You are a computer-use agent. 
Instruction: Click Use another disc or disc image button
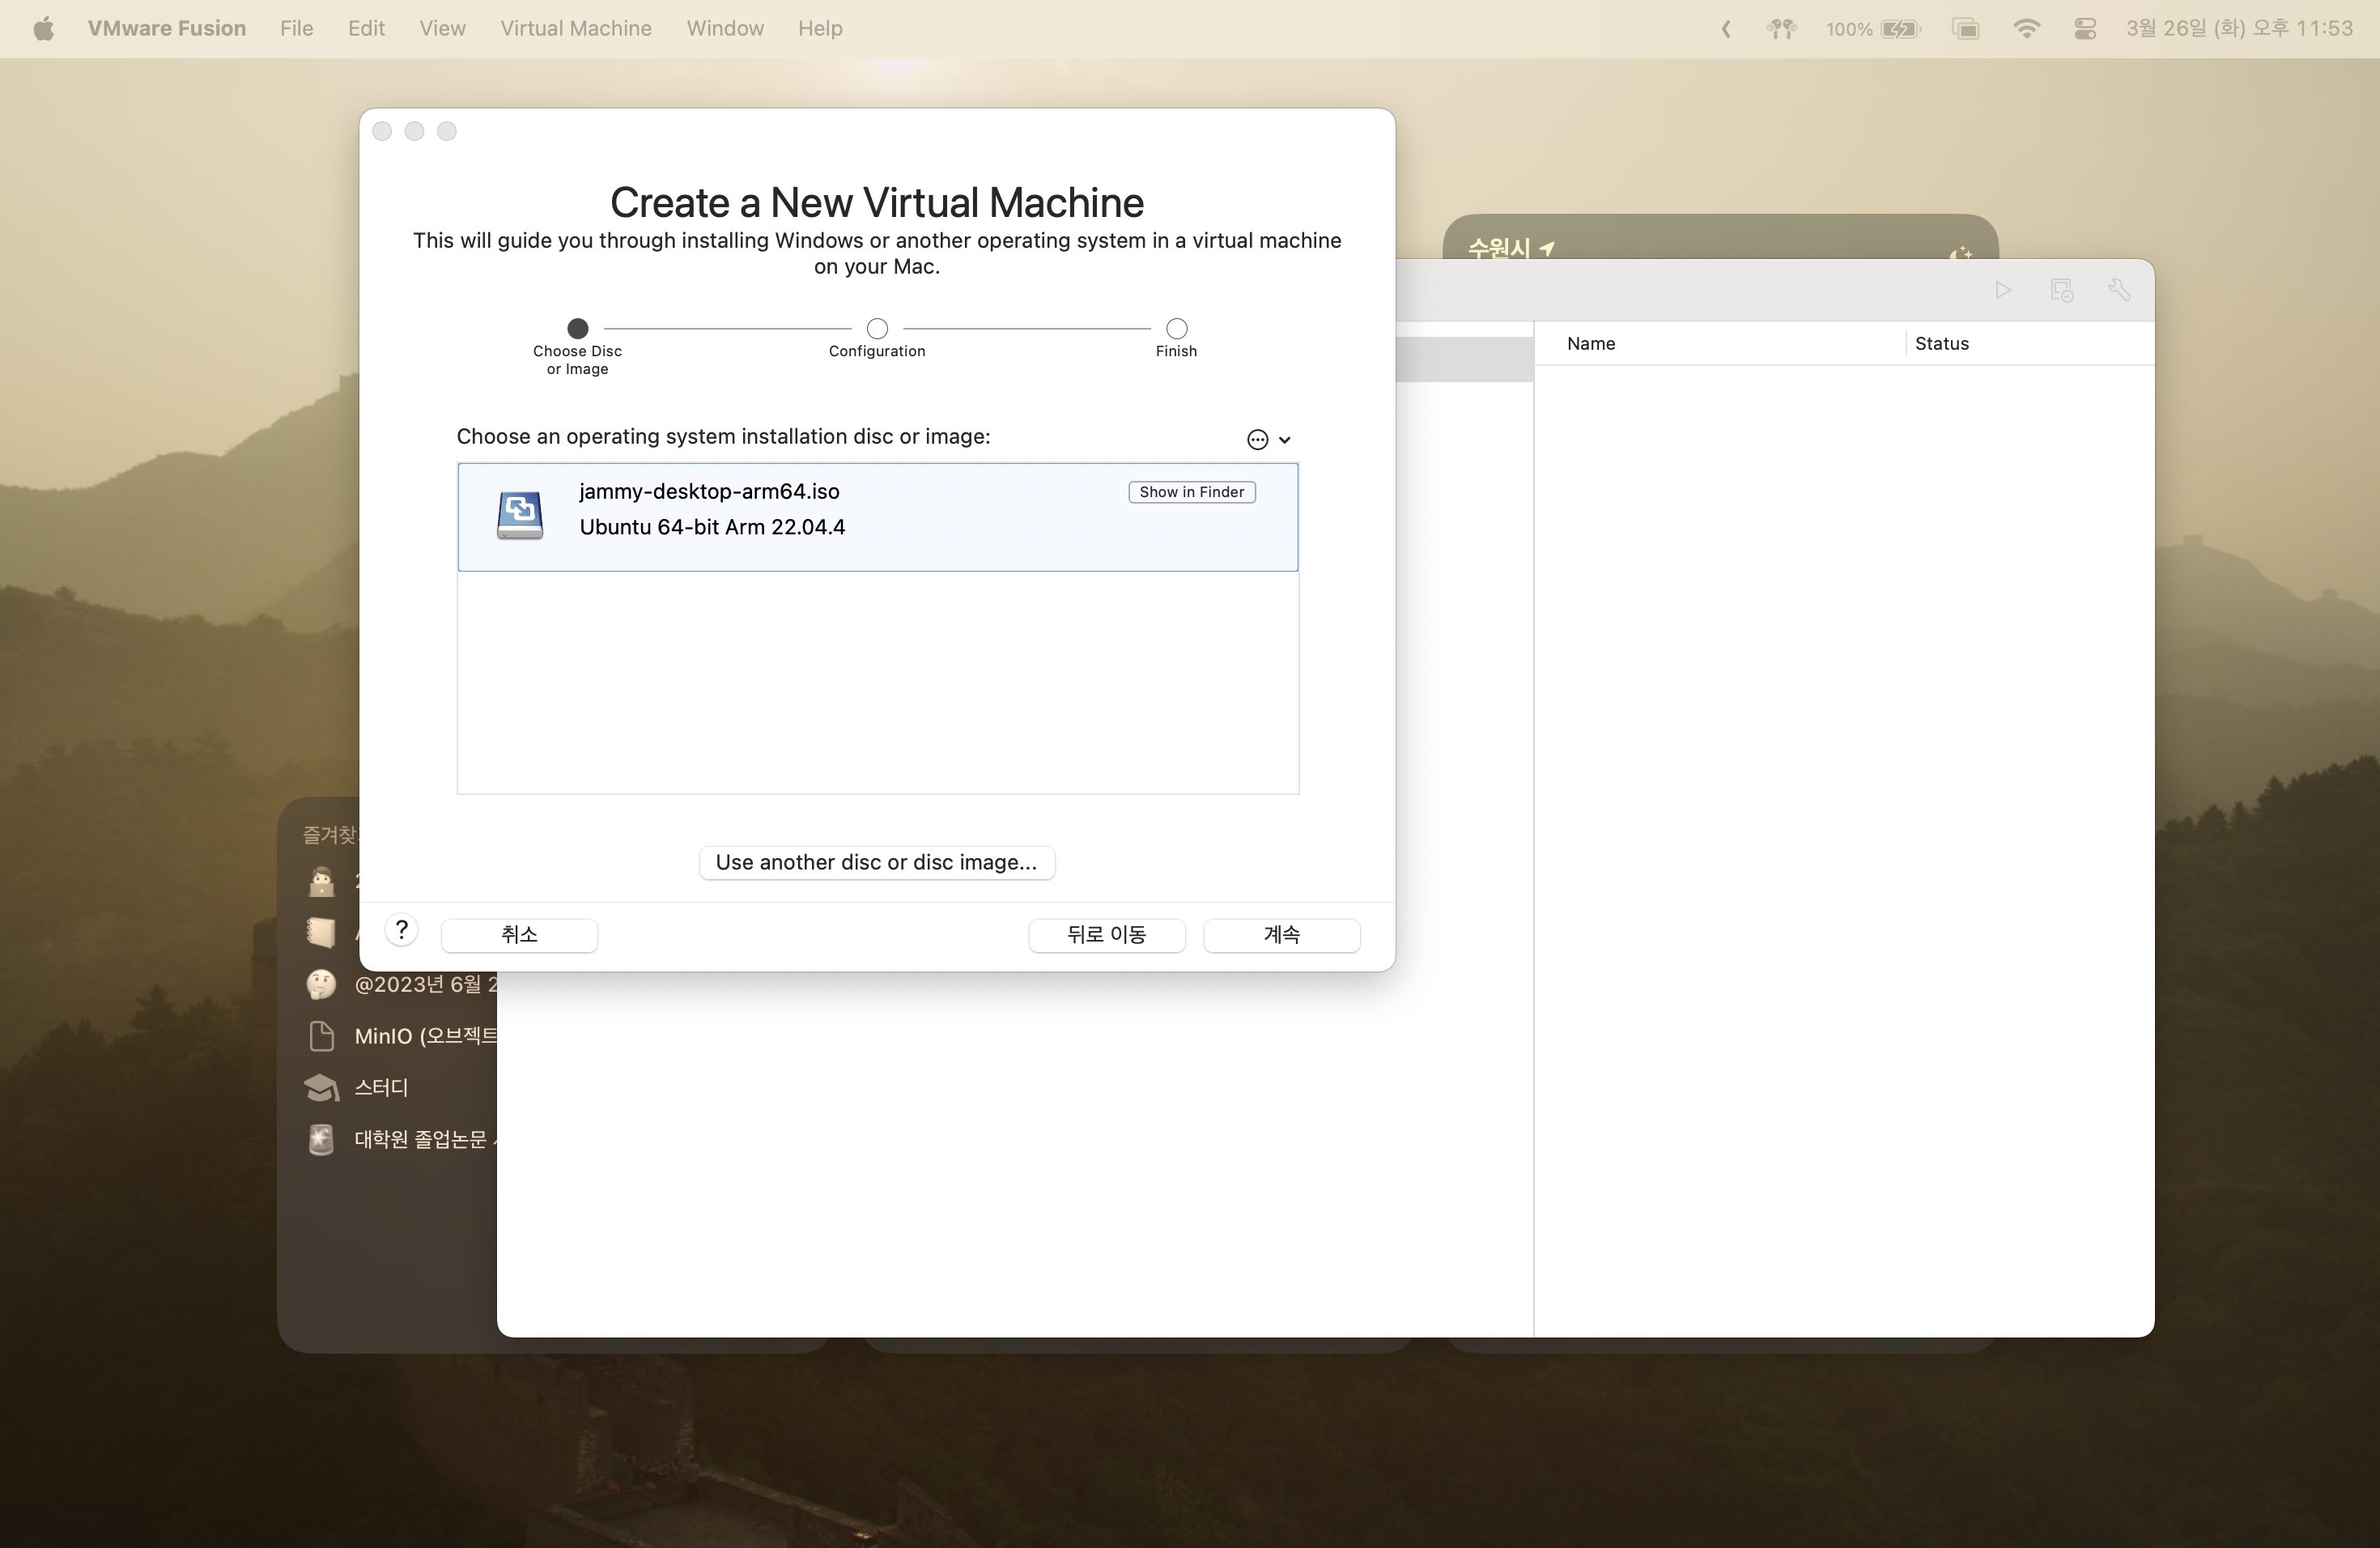pyautogui.click(x=877, y=862)
